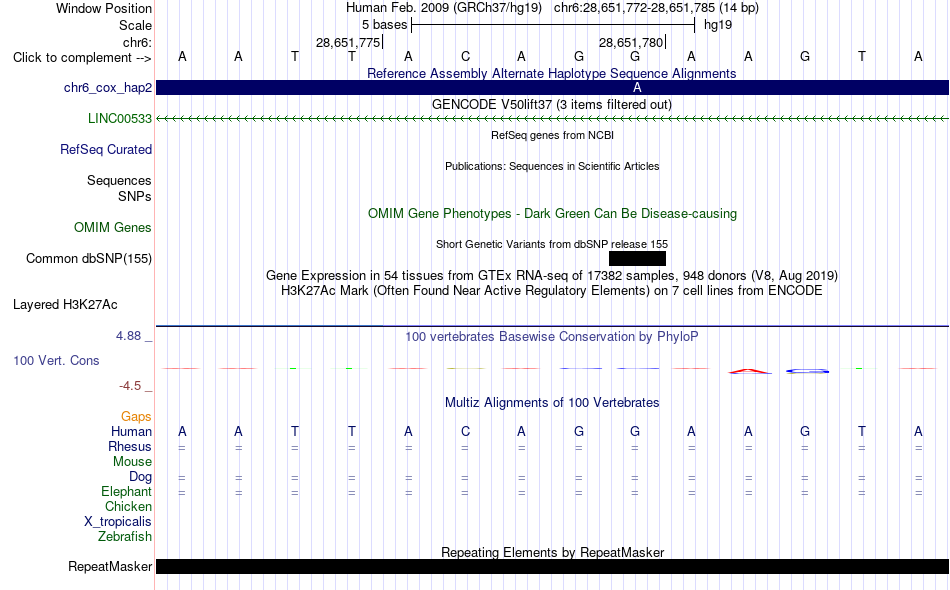Select the black dbSNP variant block
950x590 pixels.
637,259
